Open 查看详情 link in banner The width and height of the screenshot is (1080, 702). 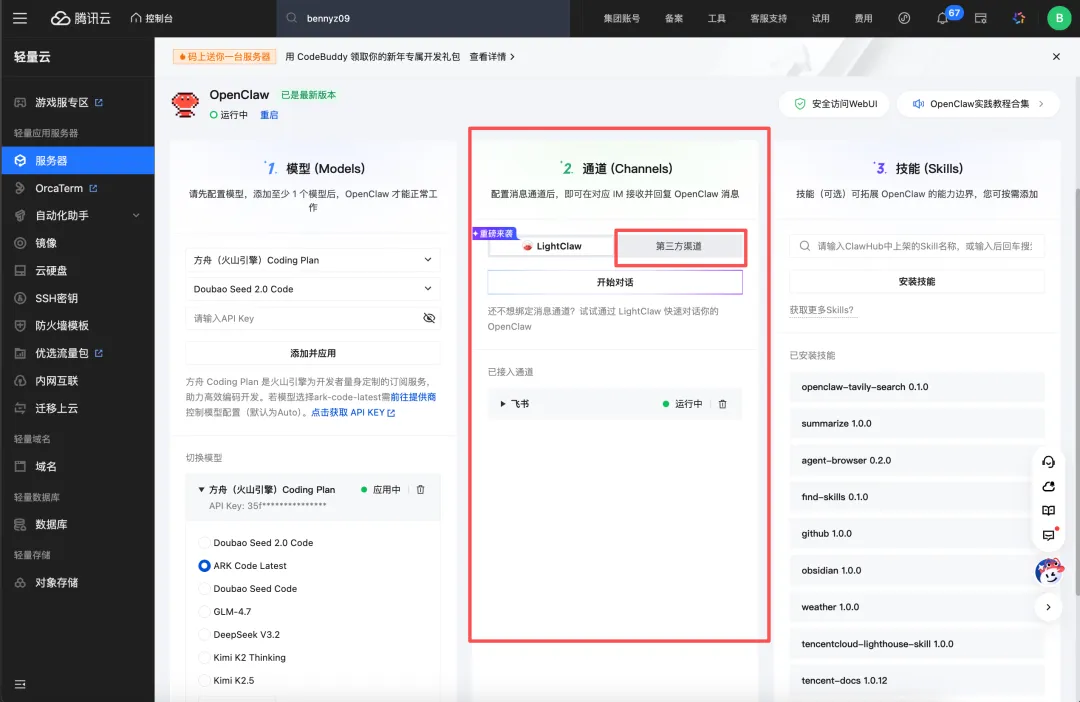coord(492,56)
